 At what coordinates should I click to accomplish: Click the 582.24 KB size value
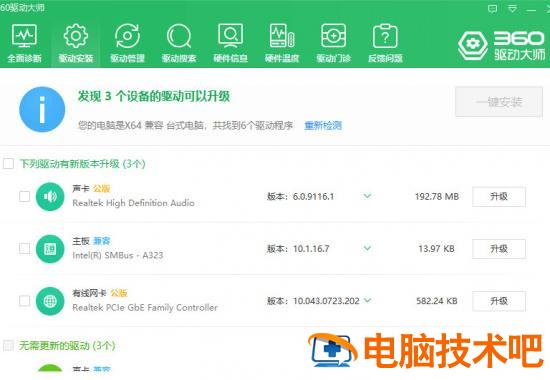(x=437, y=301)
